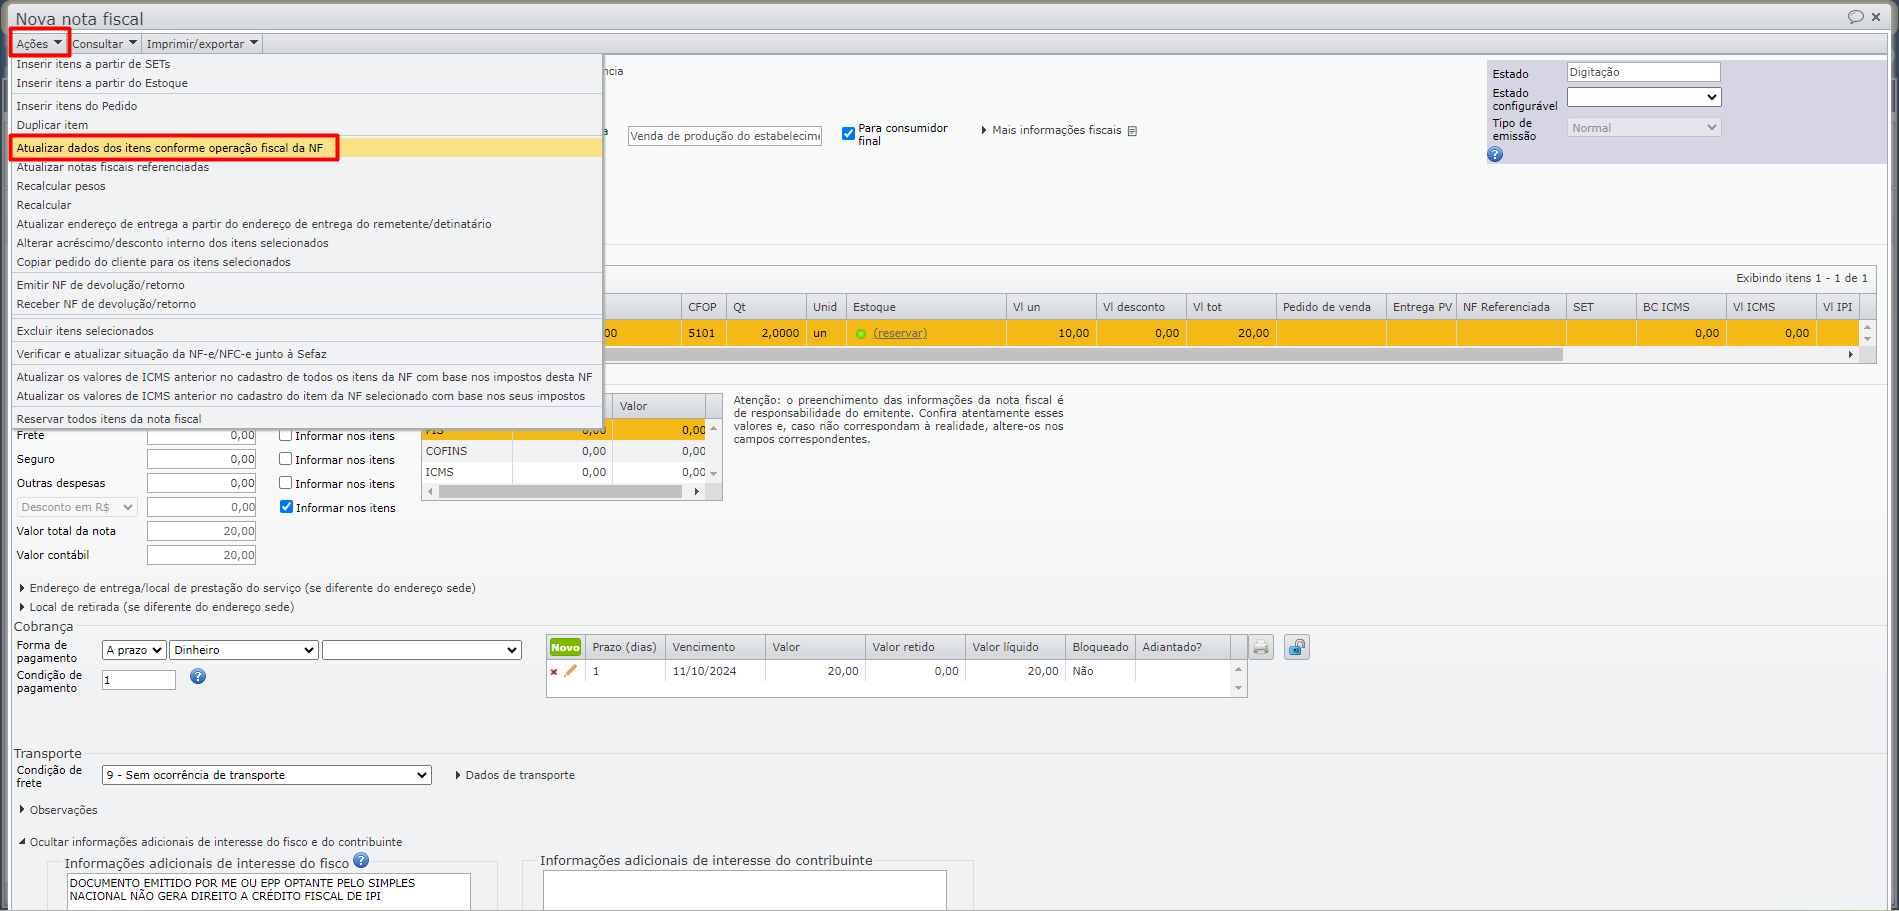
Task: Choose Excluir itens selecionados
Action: [x=306, y=331]
